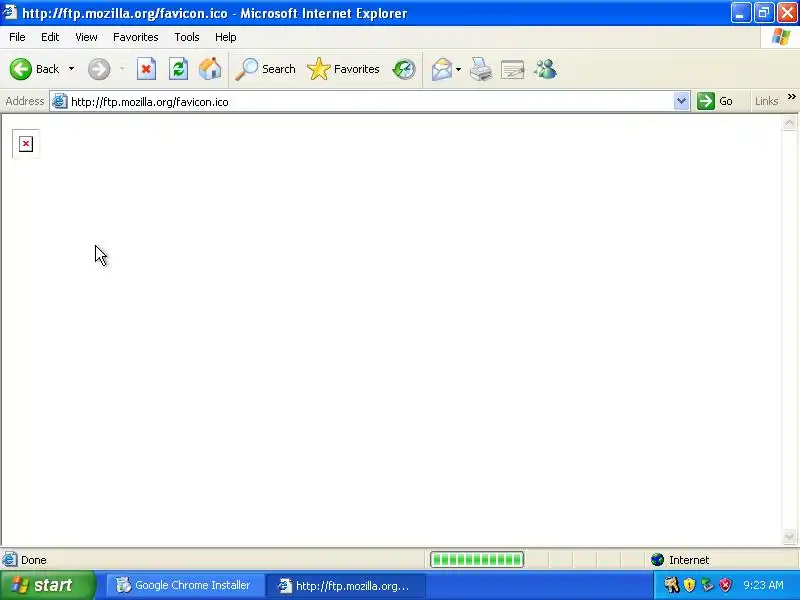Click the Windows flag logo

click(x=781, y=37)
